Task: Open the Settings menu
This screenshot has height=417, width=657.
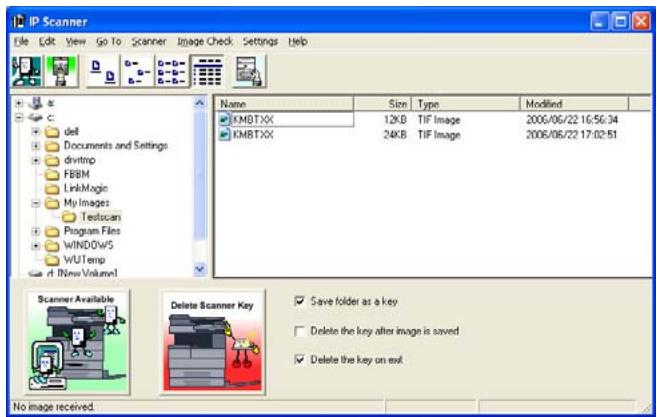Action: click(x=260, y=41)
